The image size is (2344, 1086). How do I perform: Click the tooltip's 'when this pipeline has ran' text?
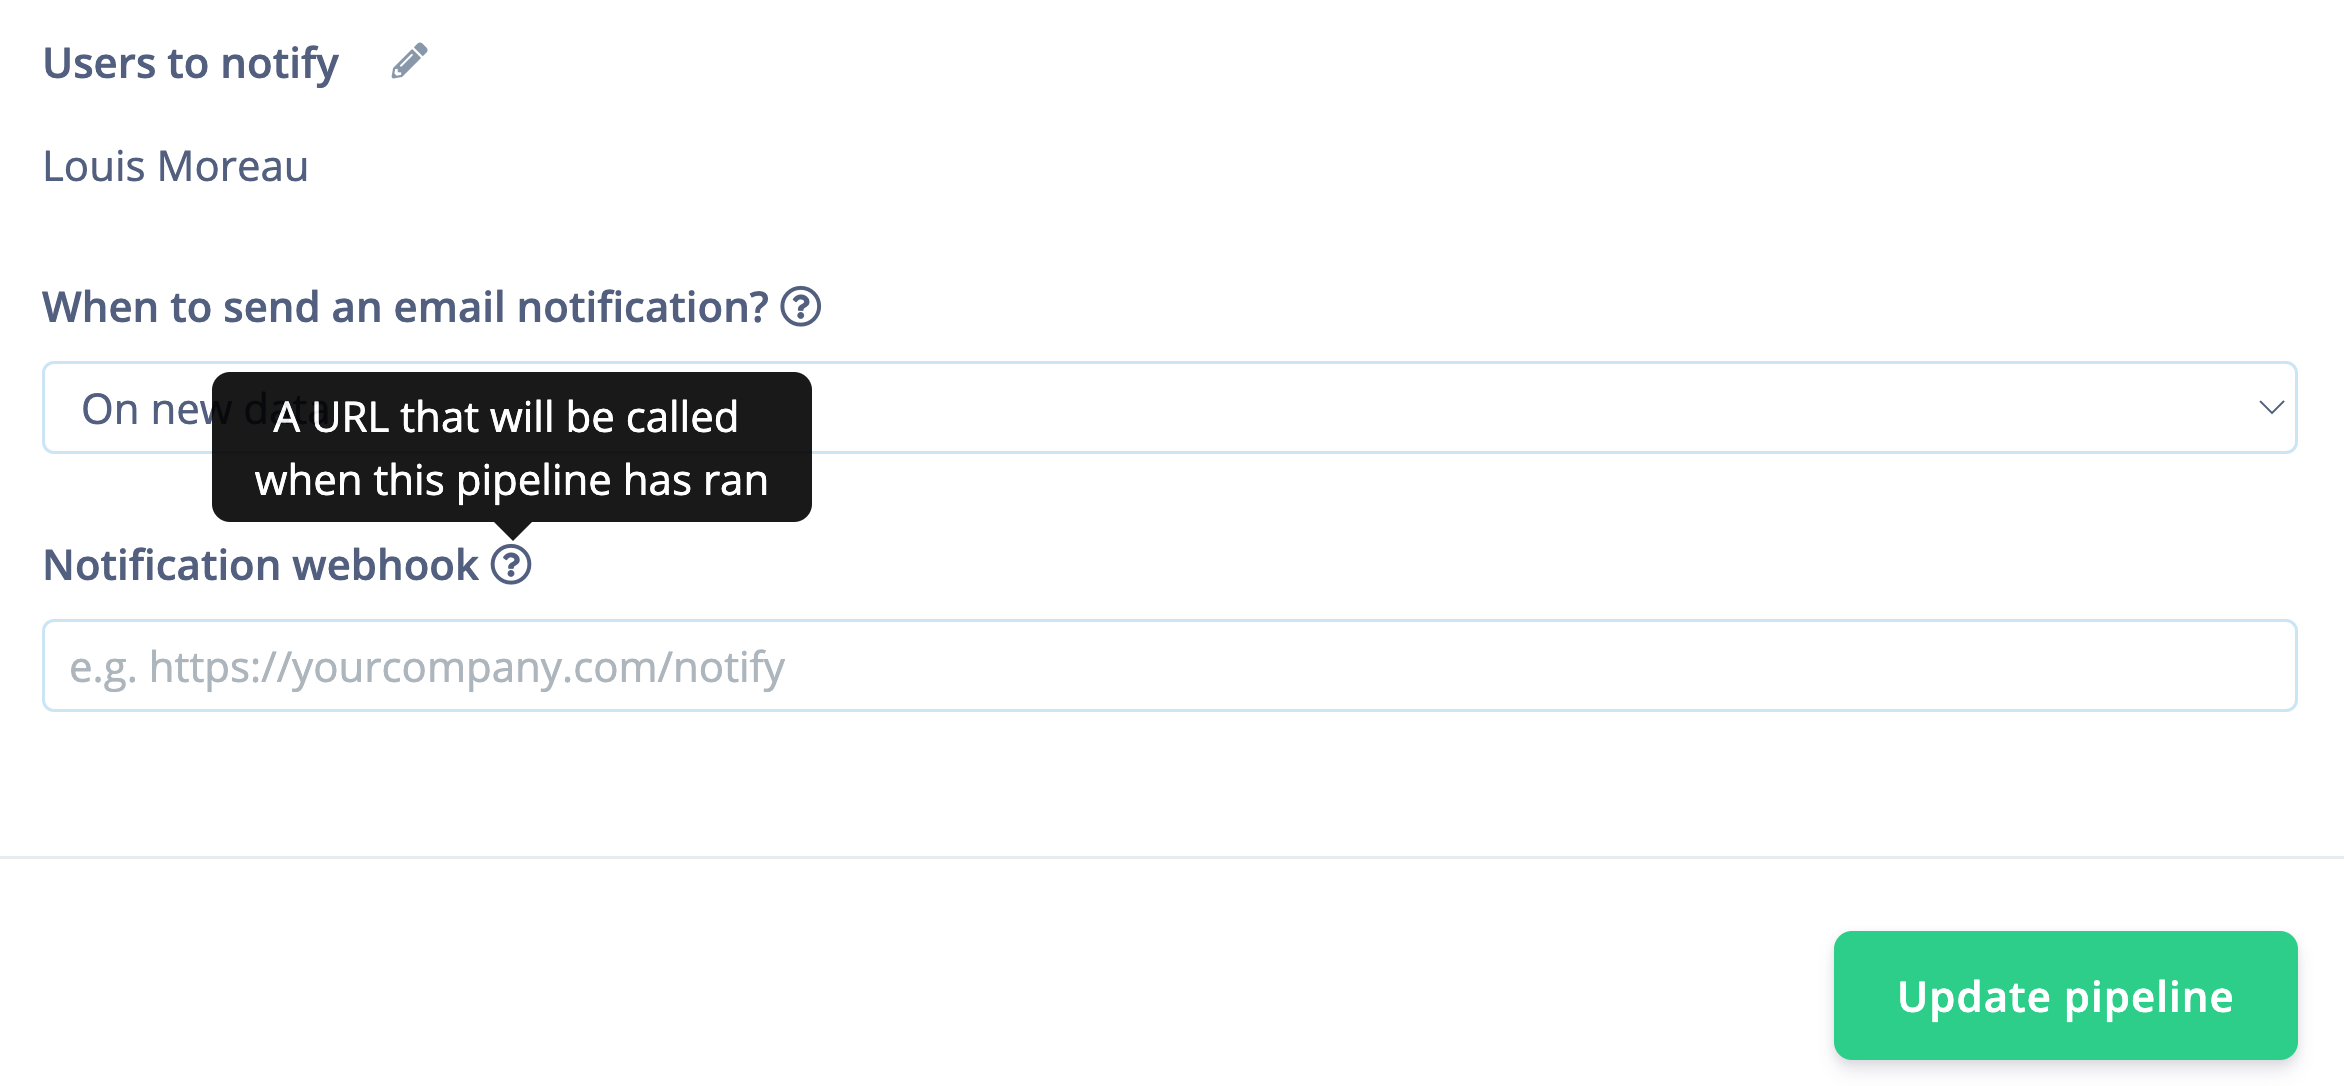[511, 481]
